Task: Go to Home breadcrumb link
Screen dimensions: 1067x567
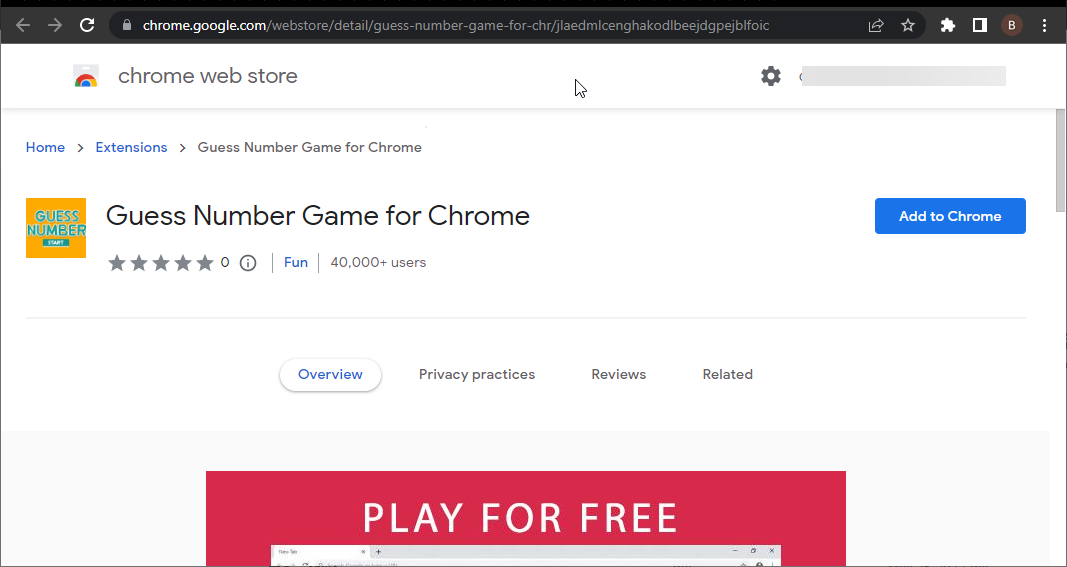Action: click(x=45, y=147)
